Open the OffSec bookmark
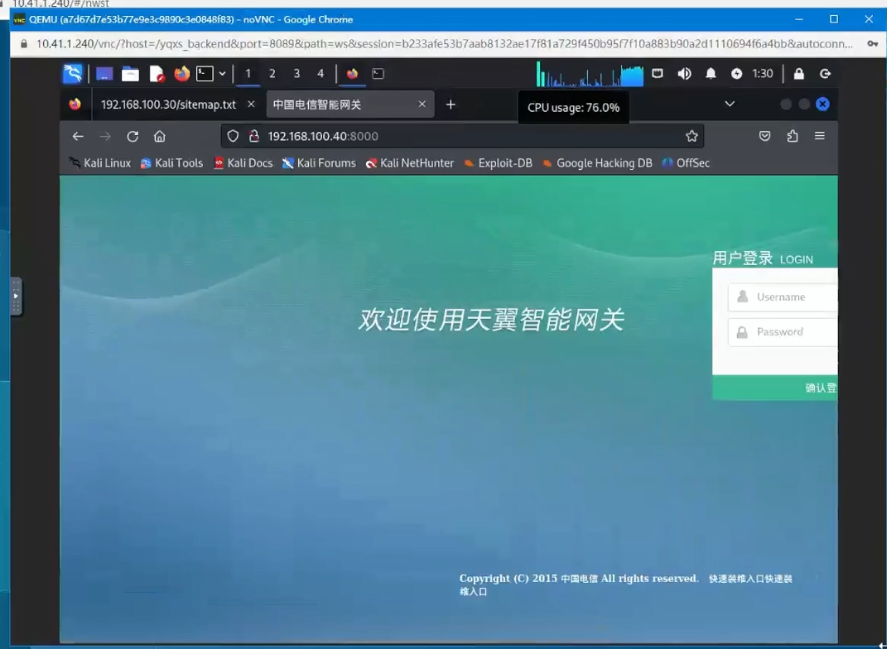Viewport: 887px width, 649px height. 686,164
